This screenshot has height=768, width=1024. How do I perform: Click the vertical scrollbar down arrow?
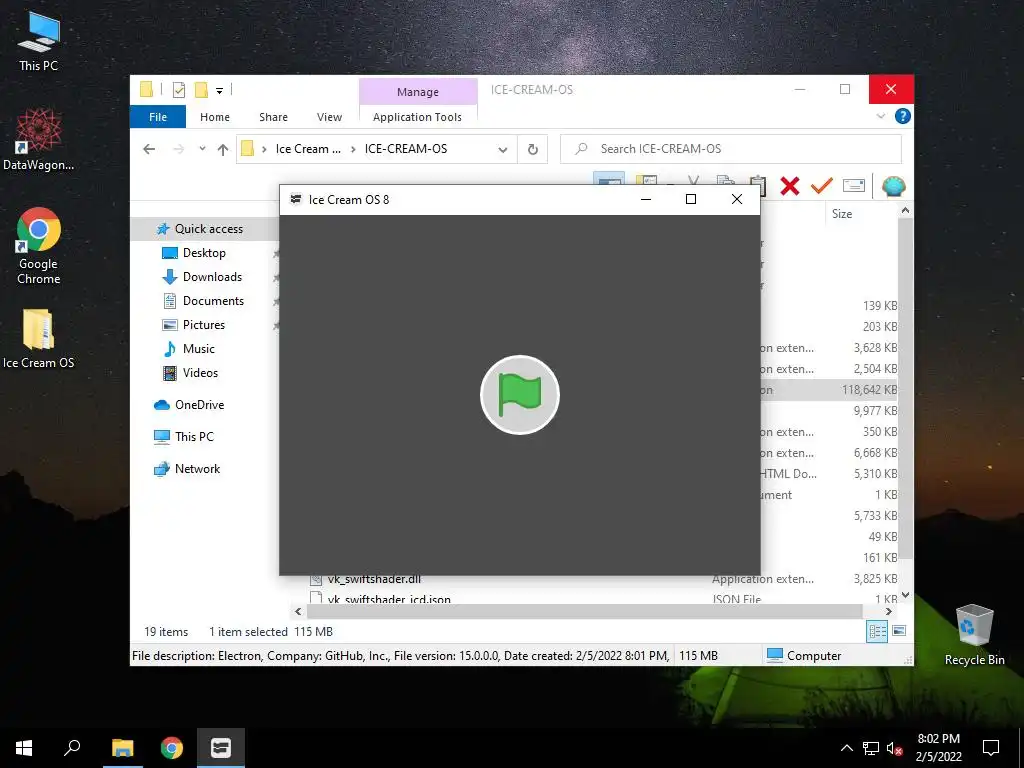point(905,595)
